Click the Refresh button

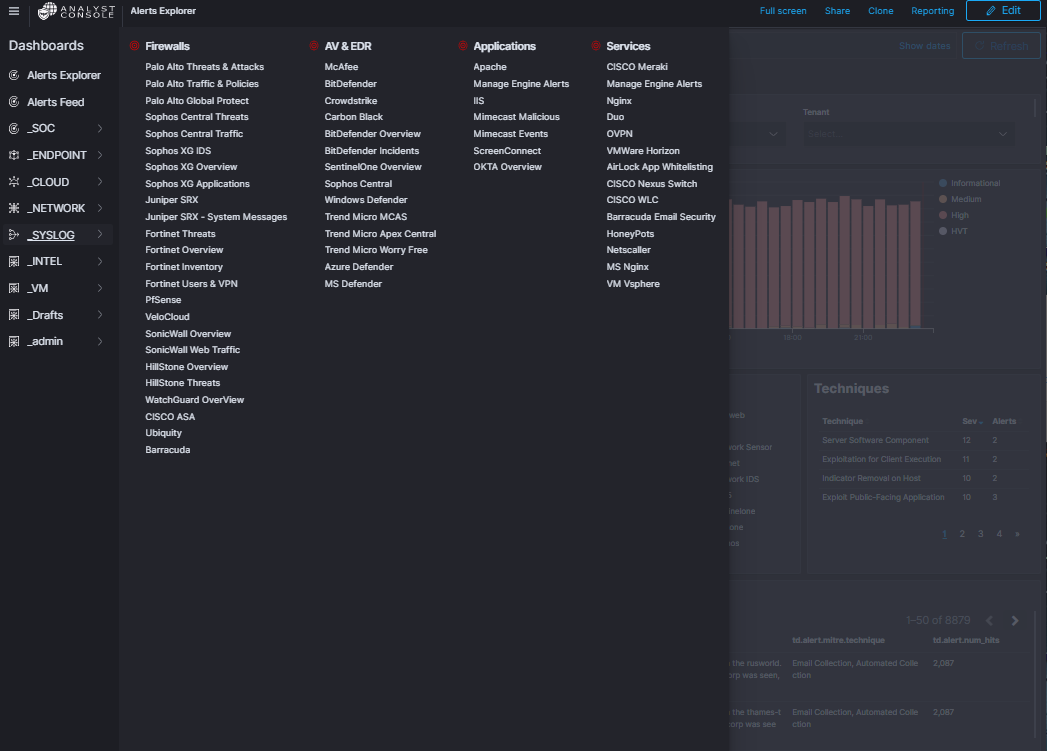pyautogui.click(x=1001, y=46)
